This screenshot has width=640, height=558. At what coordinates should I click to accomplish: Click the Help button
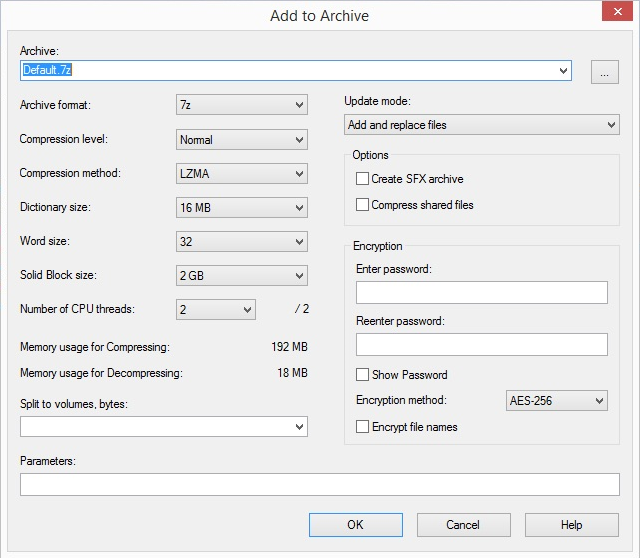click(571, 525)
